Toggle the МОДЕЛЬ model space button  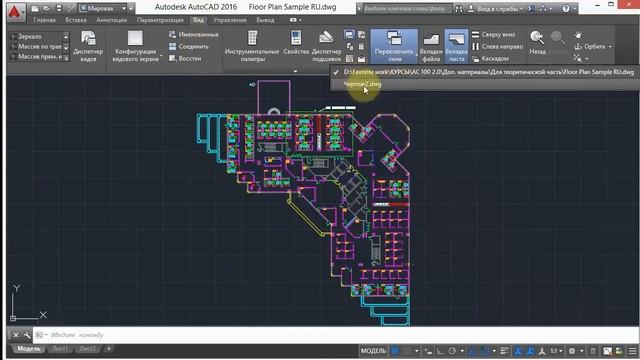(373, 351)
